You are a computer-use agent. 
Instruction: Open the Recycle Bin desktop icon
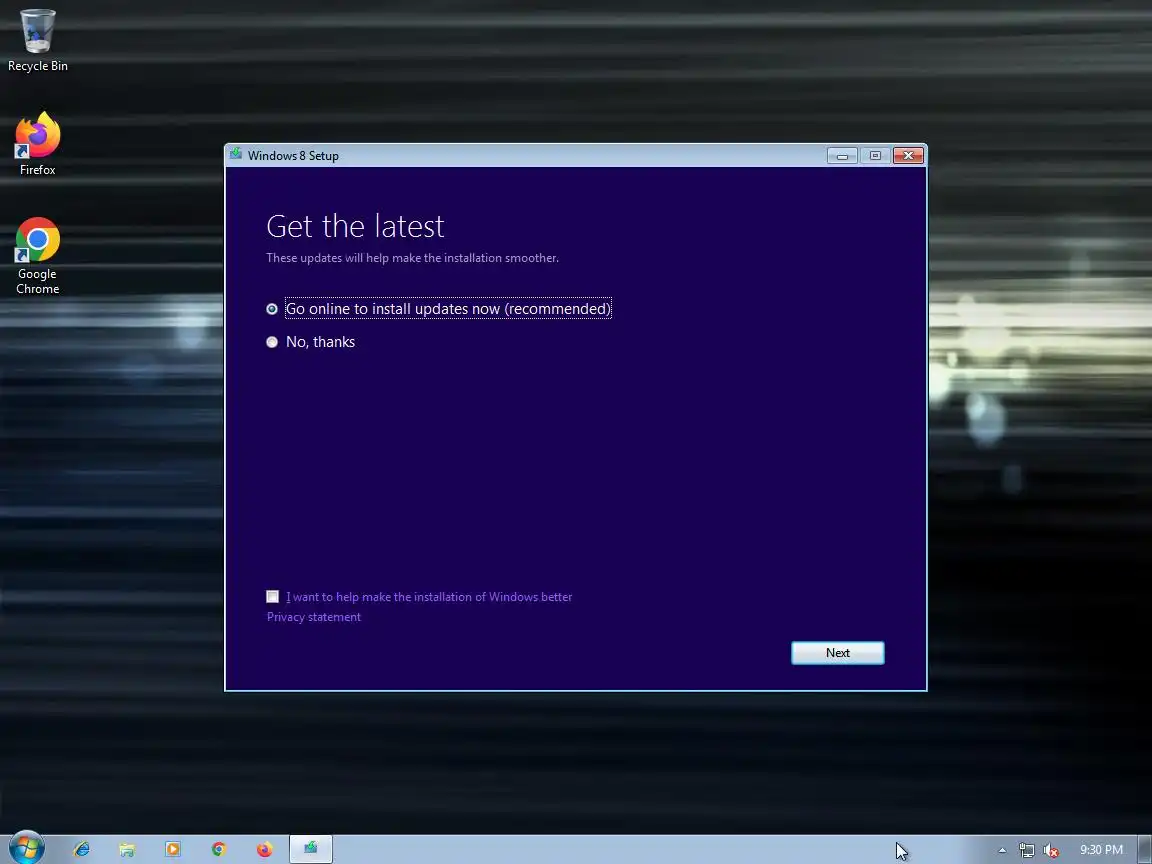(x=37, y=40)
